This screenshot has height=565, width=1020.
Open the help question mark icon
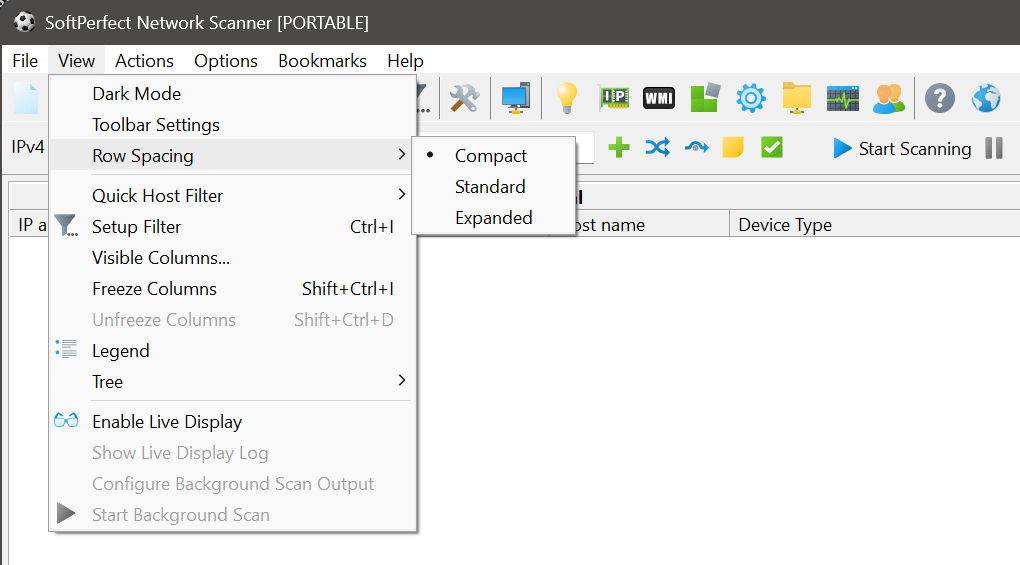pos(940,99)
